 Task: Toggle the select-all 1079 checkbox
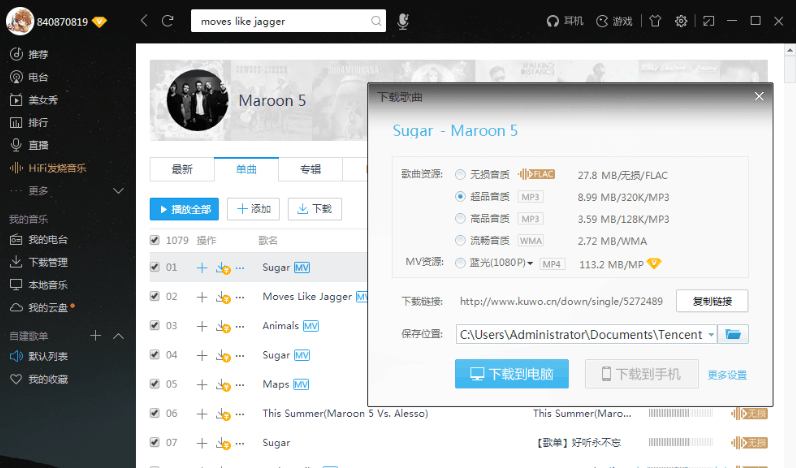point(155,240)
